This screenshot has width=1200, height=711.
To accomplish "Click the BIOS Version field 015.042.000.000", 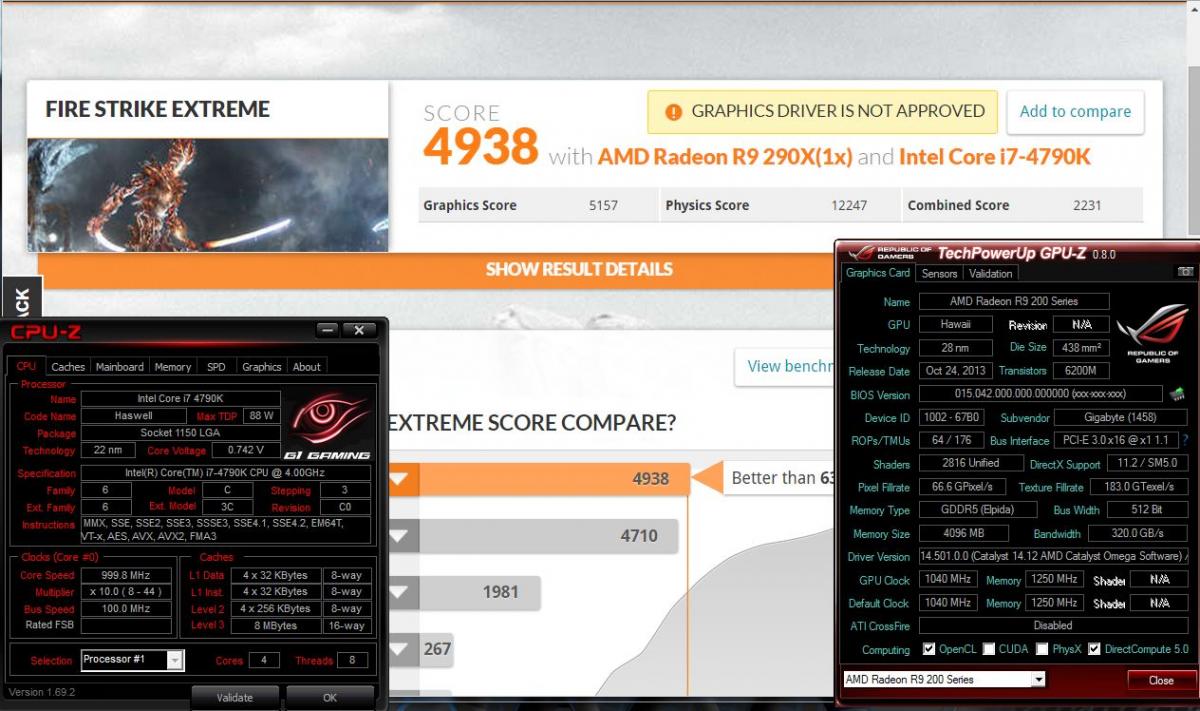I will pos(1041,394).
